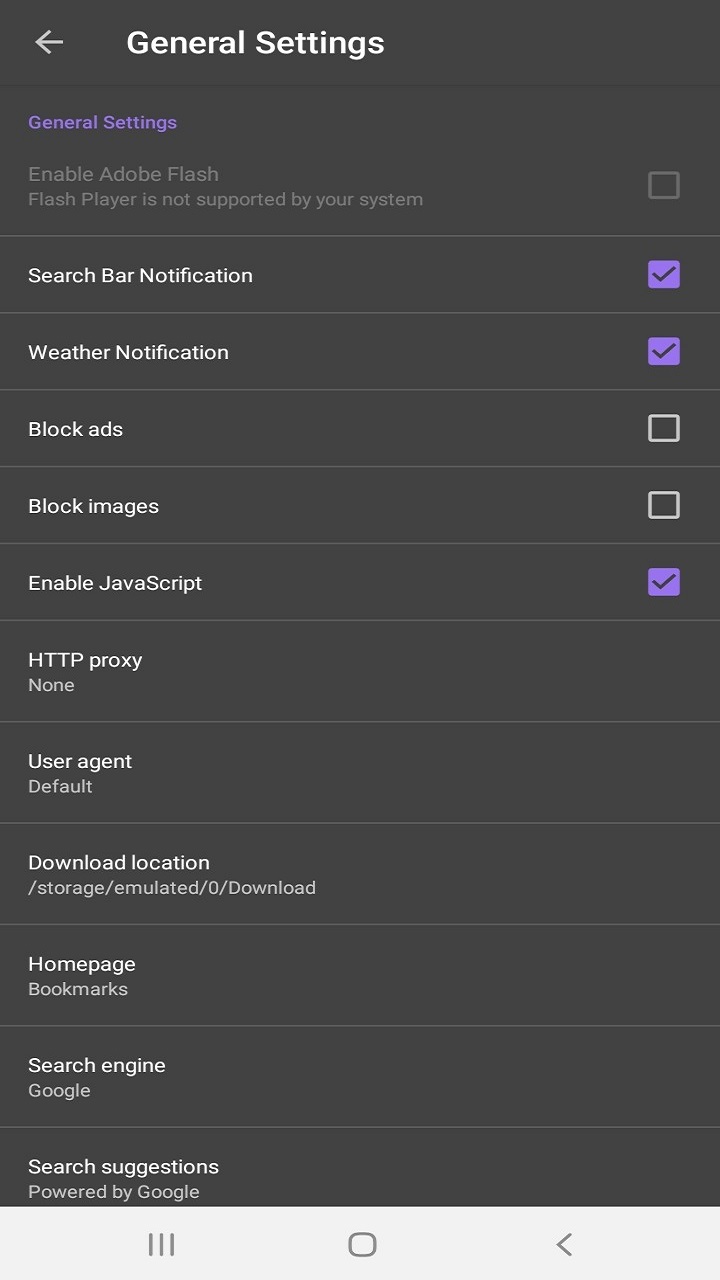The height and width of the screenshot is (1280, 720).
Task: Open the HTTP proxy setting
Action: pyautogui.click(x=360, y=672)
